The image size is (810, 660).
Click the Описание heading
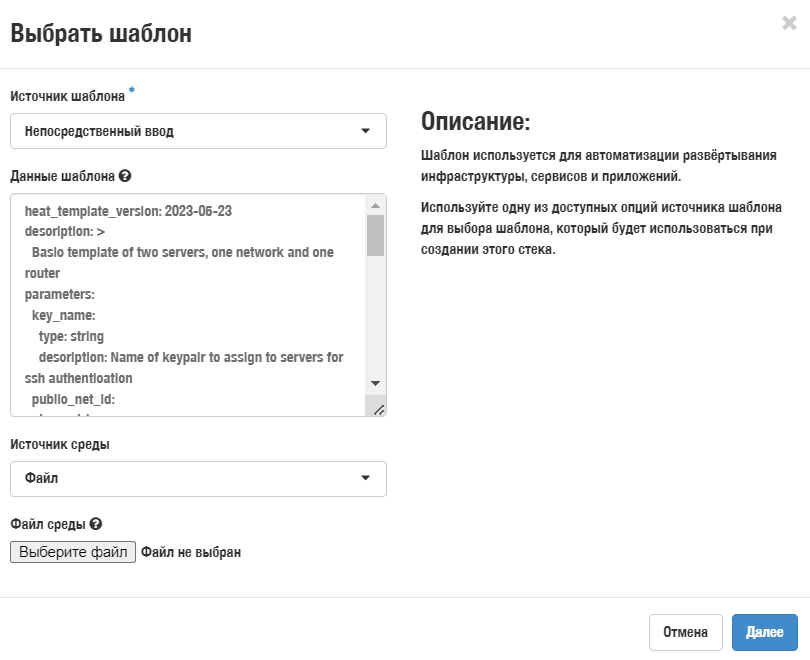[x=475, y=123]
